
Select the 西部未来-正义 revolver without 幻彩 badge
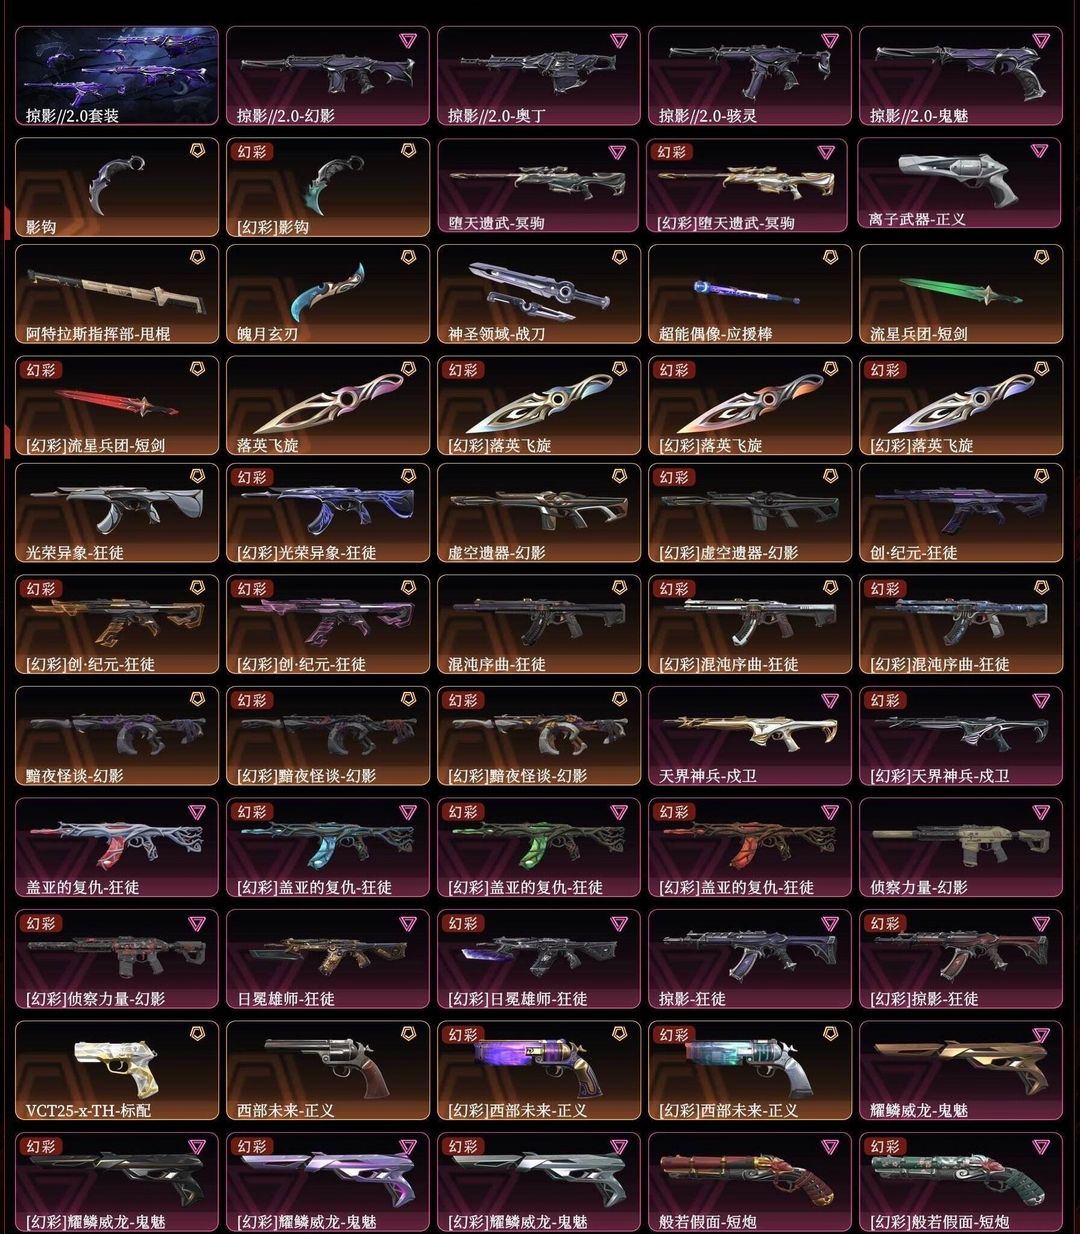click(328, 1070)
